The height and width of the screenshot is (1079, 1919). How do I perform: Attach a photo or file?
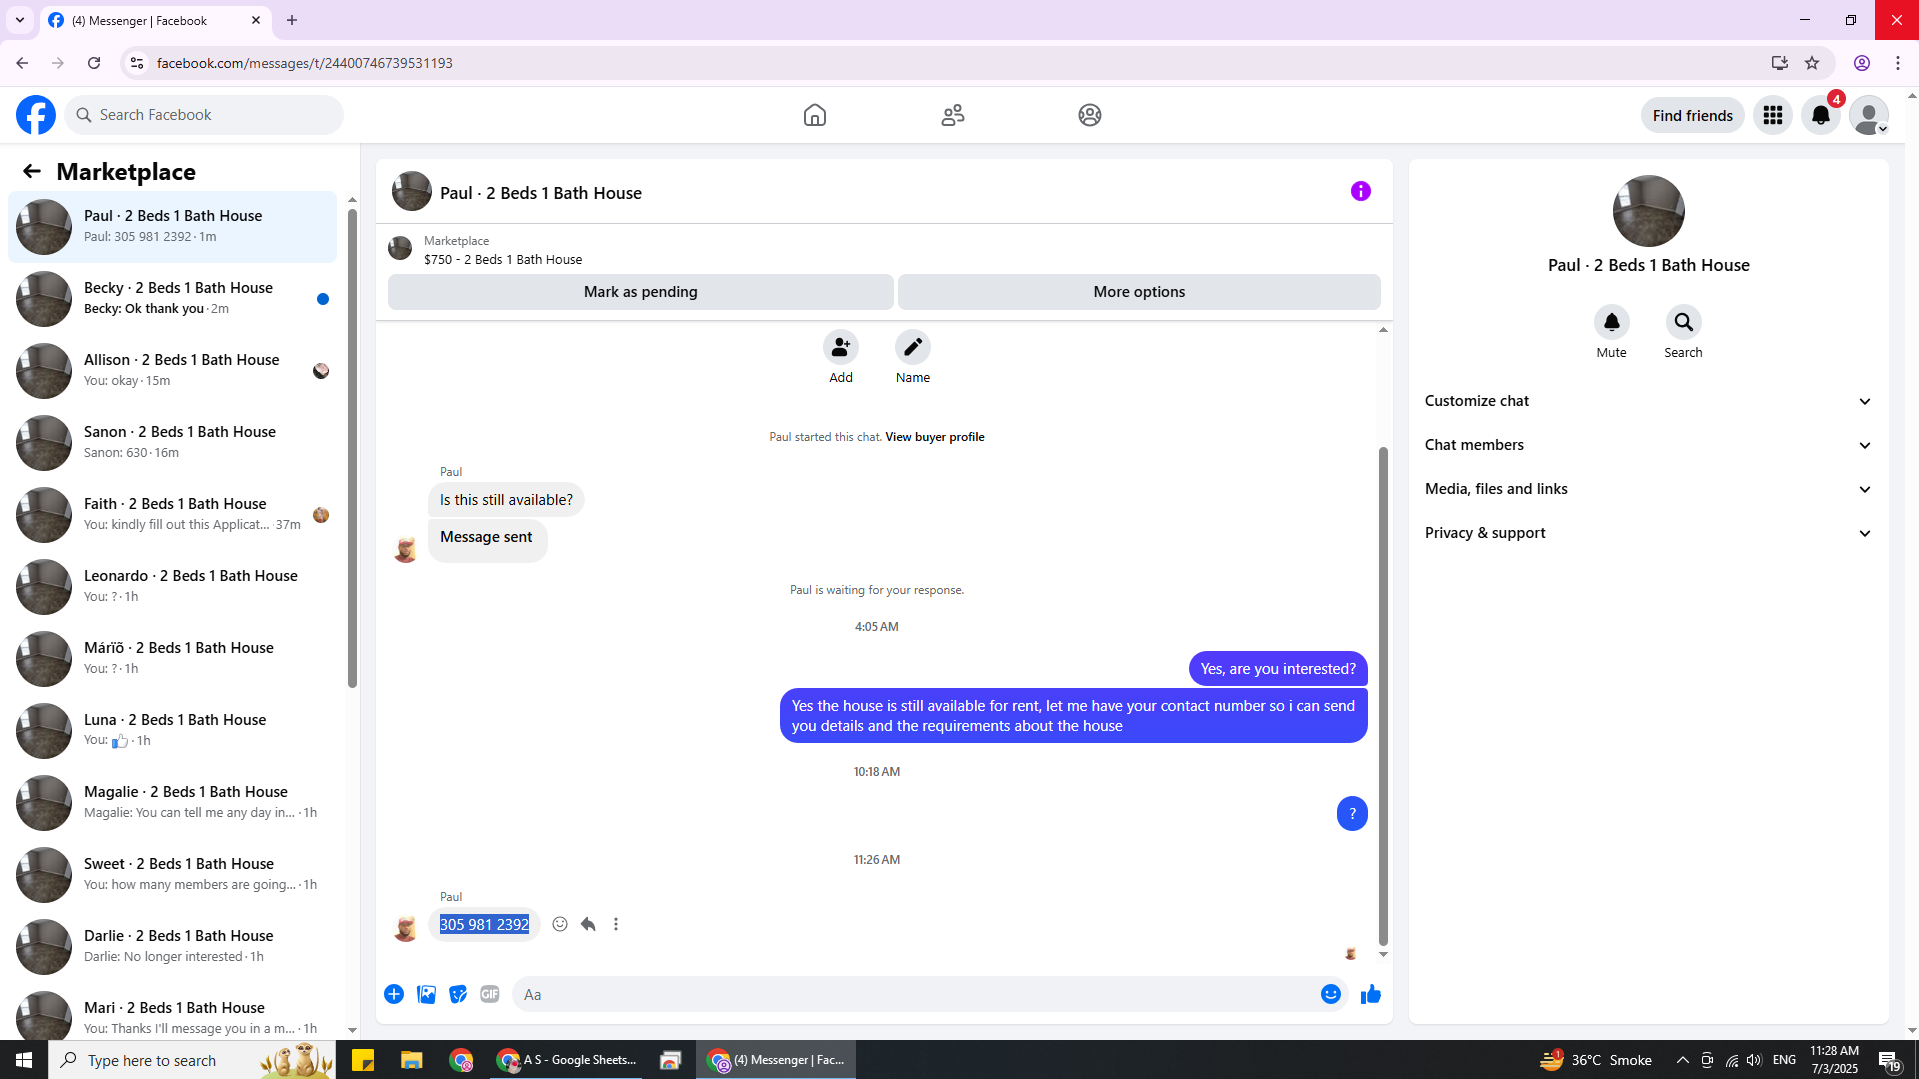[x=426, y=994]
